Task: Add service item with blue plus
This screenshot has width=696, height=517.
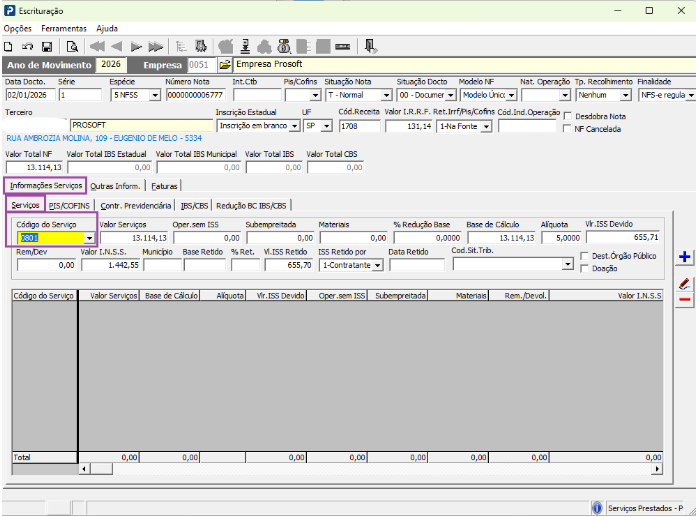Action: coord(684,257)
